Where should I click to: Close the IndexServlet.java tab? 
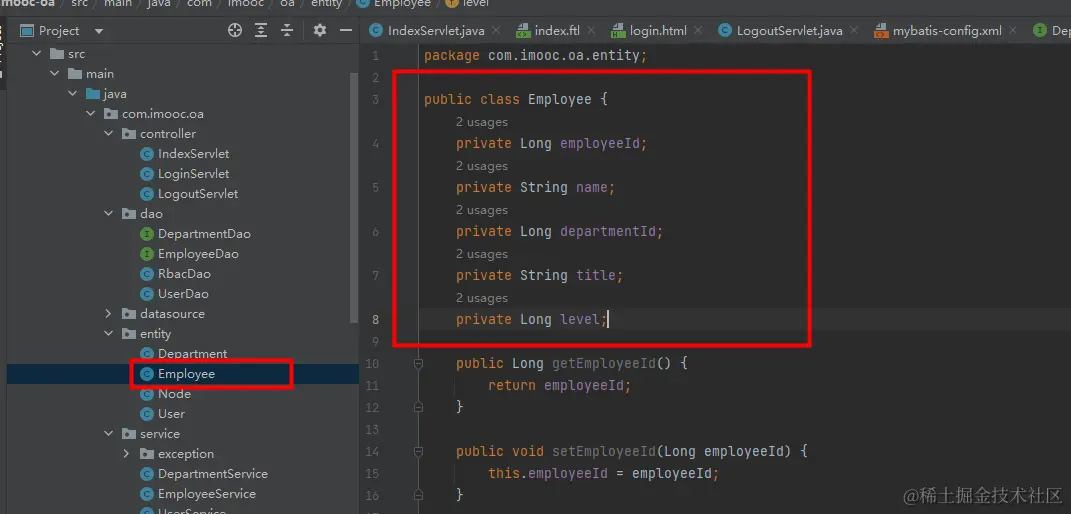point(496,31)
